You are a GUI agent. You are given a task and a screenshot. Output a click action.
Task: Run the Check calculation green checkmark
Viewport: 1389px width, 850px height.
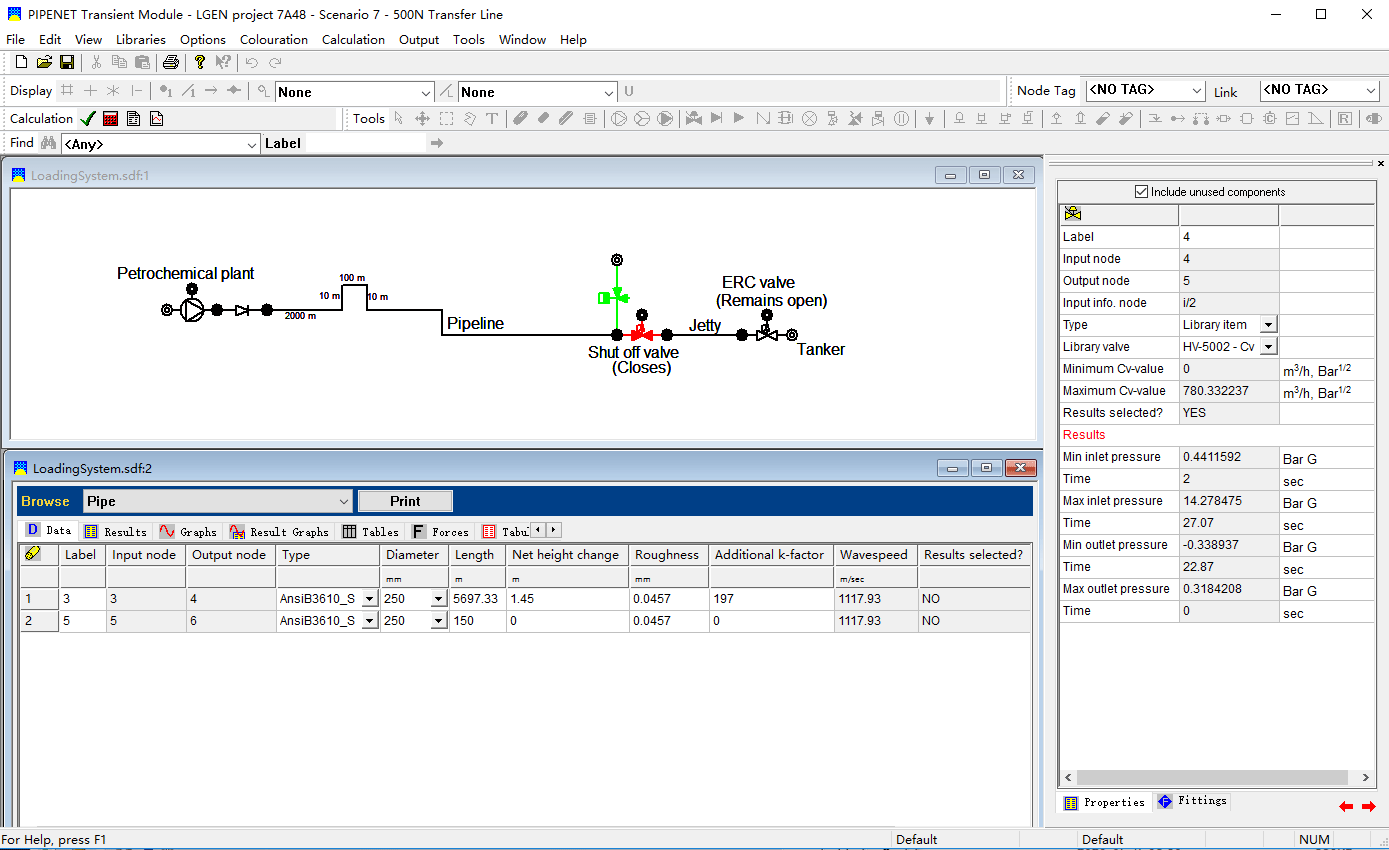(88, 118)
